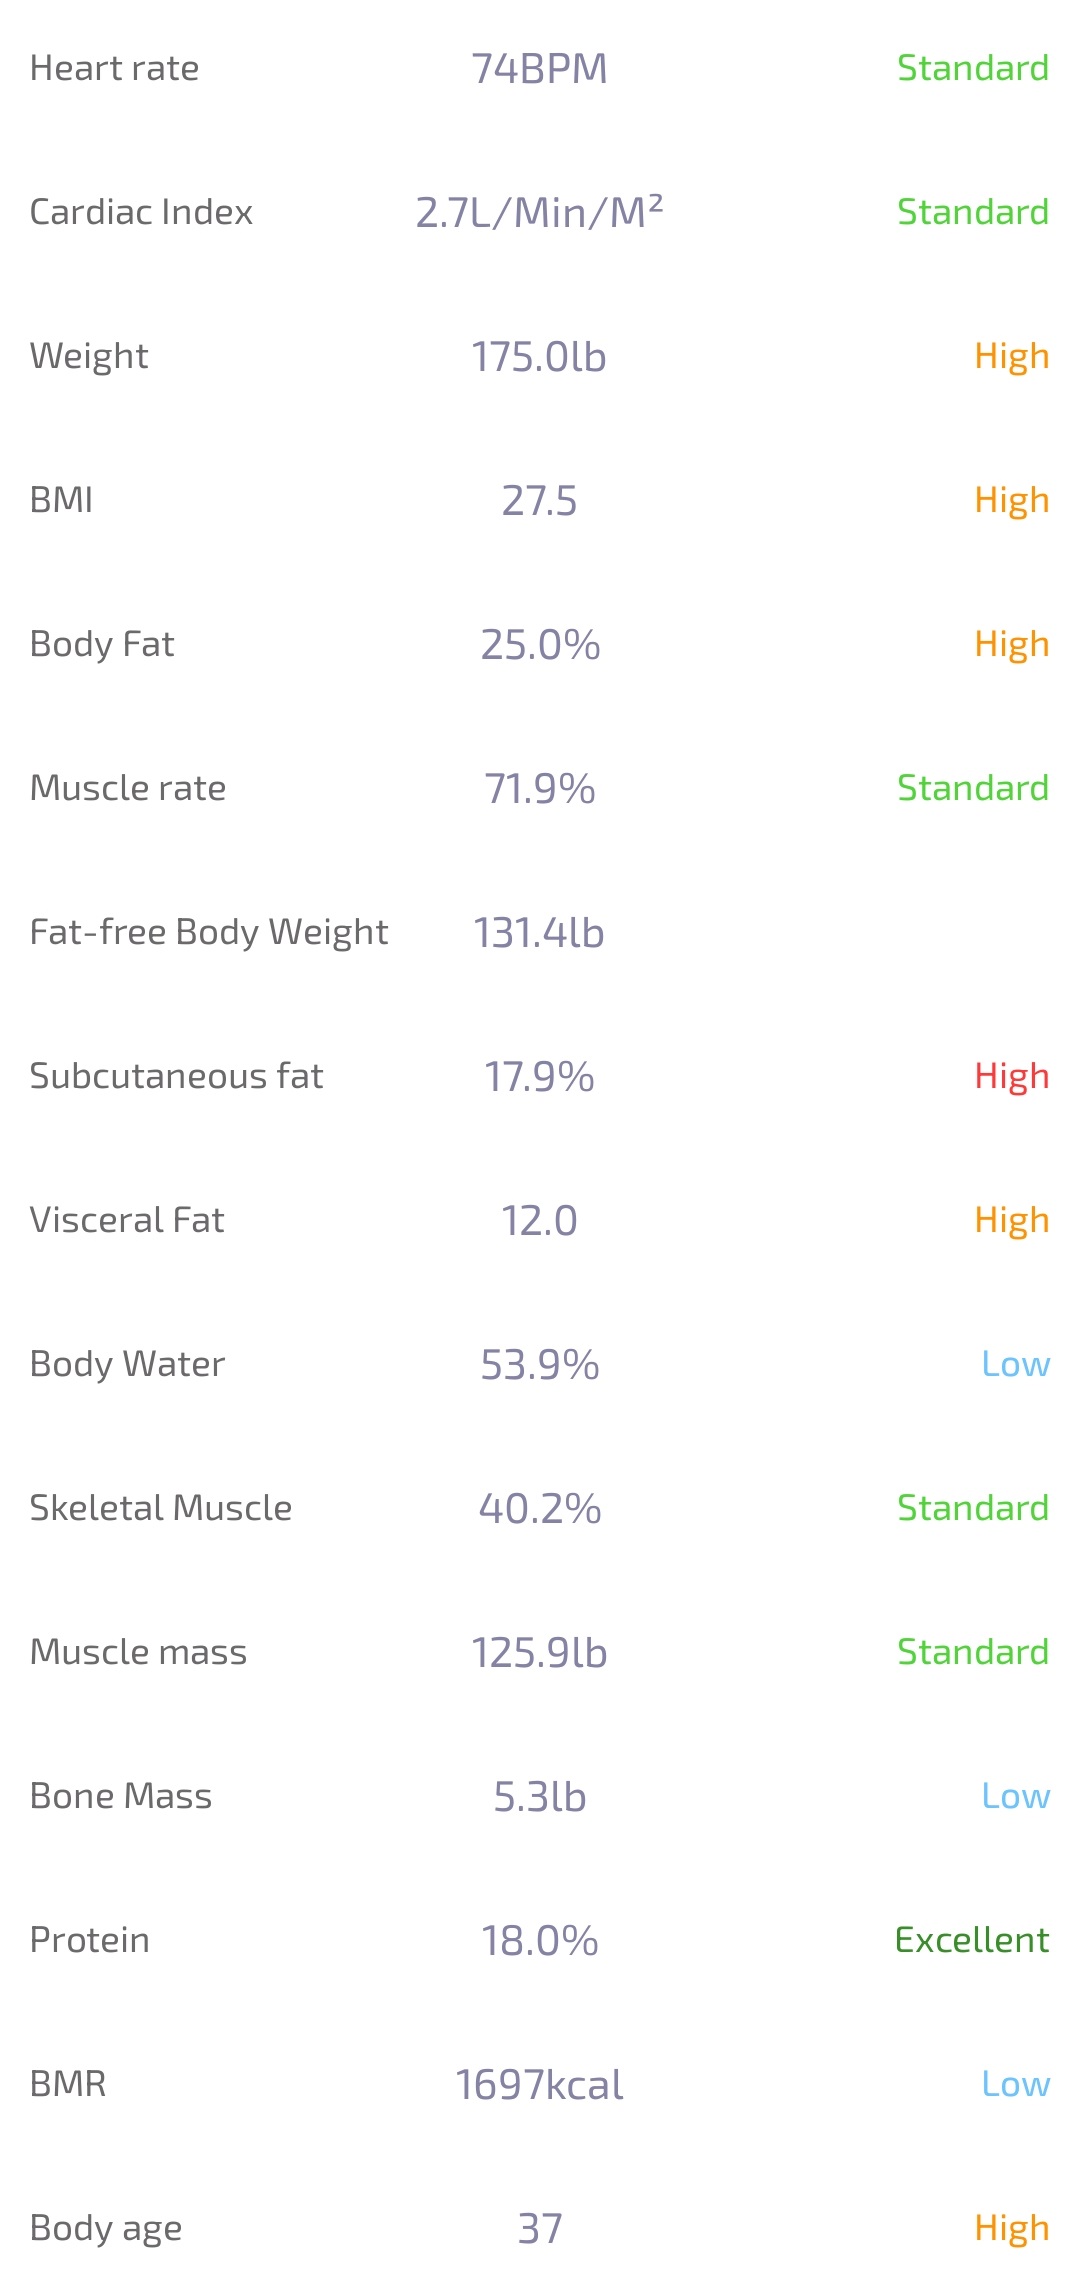Open the Skeletal Muscle 40.2% value
The image size is (1080, 2275).
540,1509
